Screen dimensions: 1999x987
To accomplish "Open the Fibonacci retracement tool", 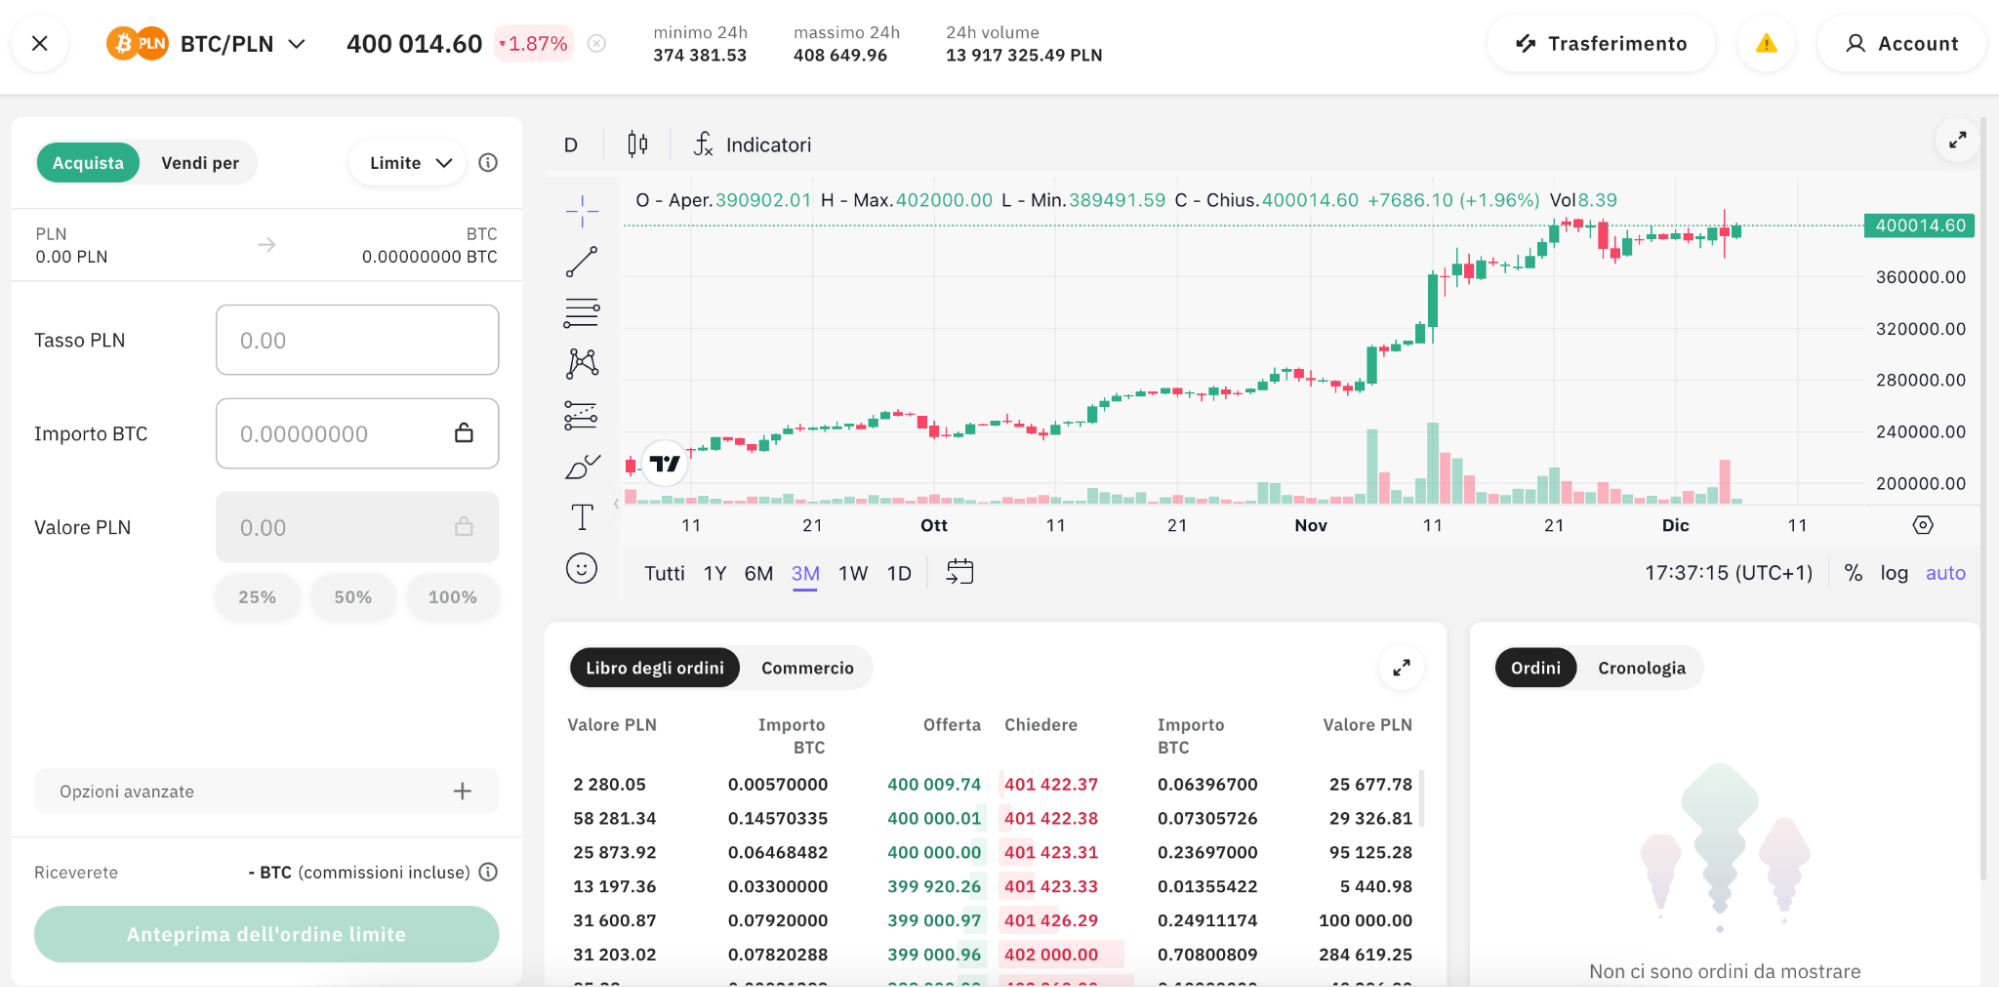I will [581, 313].
